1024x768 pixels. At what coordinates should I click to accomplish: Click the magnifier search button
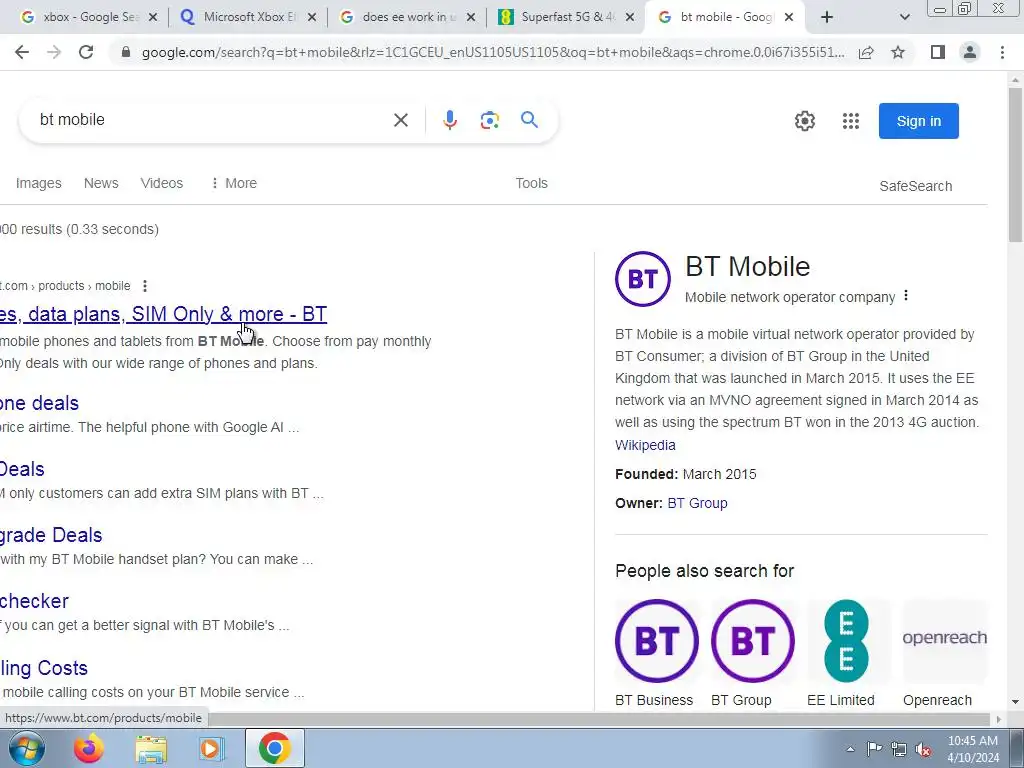point(530,120)
